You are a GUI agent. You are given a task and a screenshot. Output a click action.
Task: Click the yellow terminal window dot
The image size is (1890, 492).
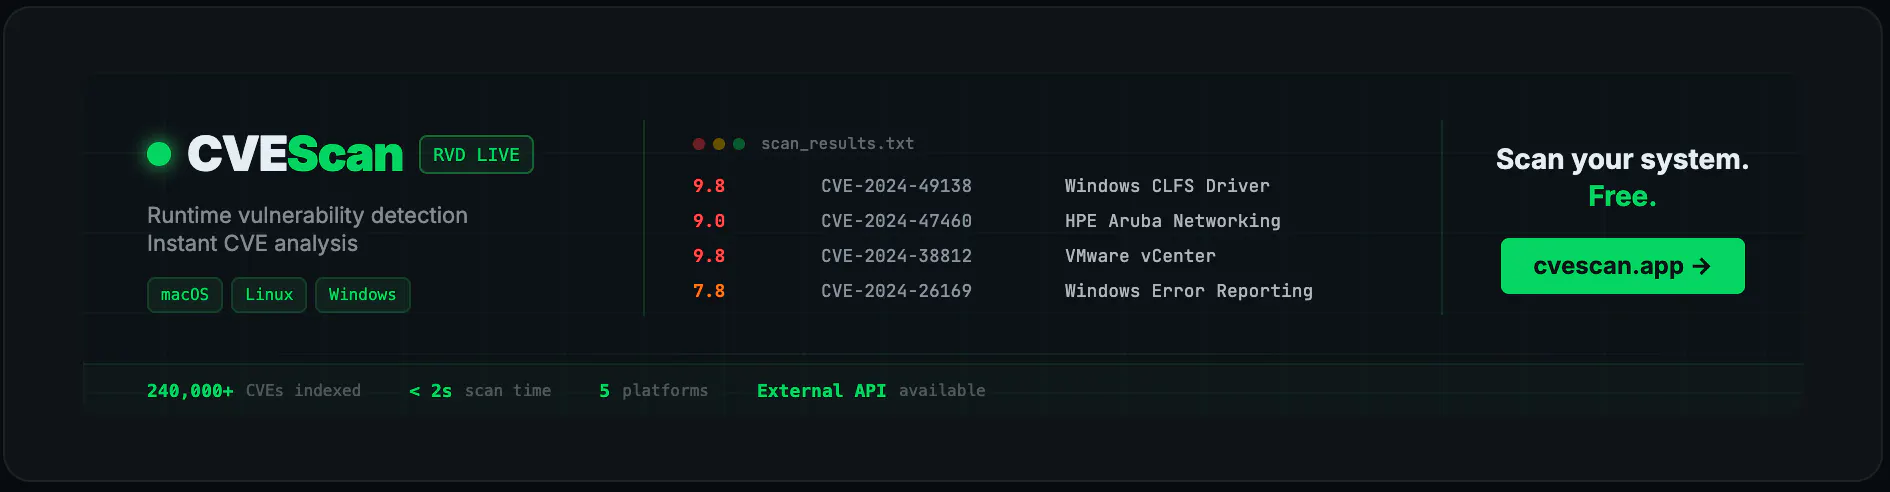click(x=719, y=144)
